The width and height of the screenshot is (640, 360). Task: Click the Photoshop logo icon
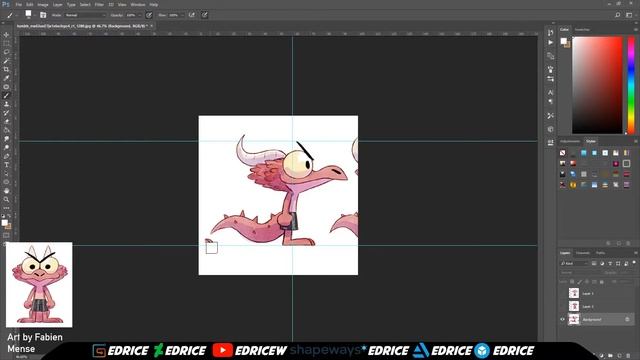(6, 4)
